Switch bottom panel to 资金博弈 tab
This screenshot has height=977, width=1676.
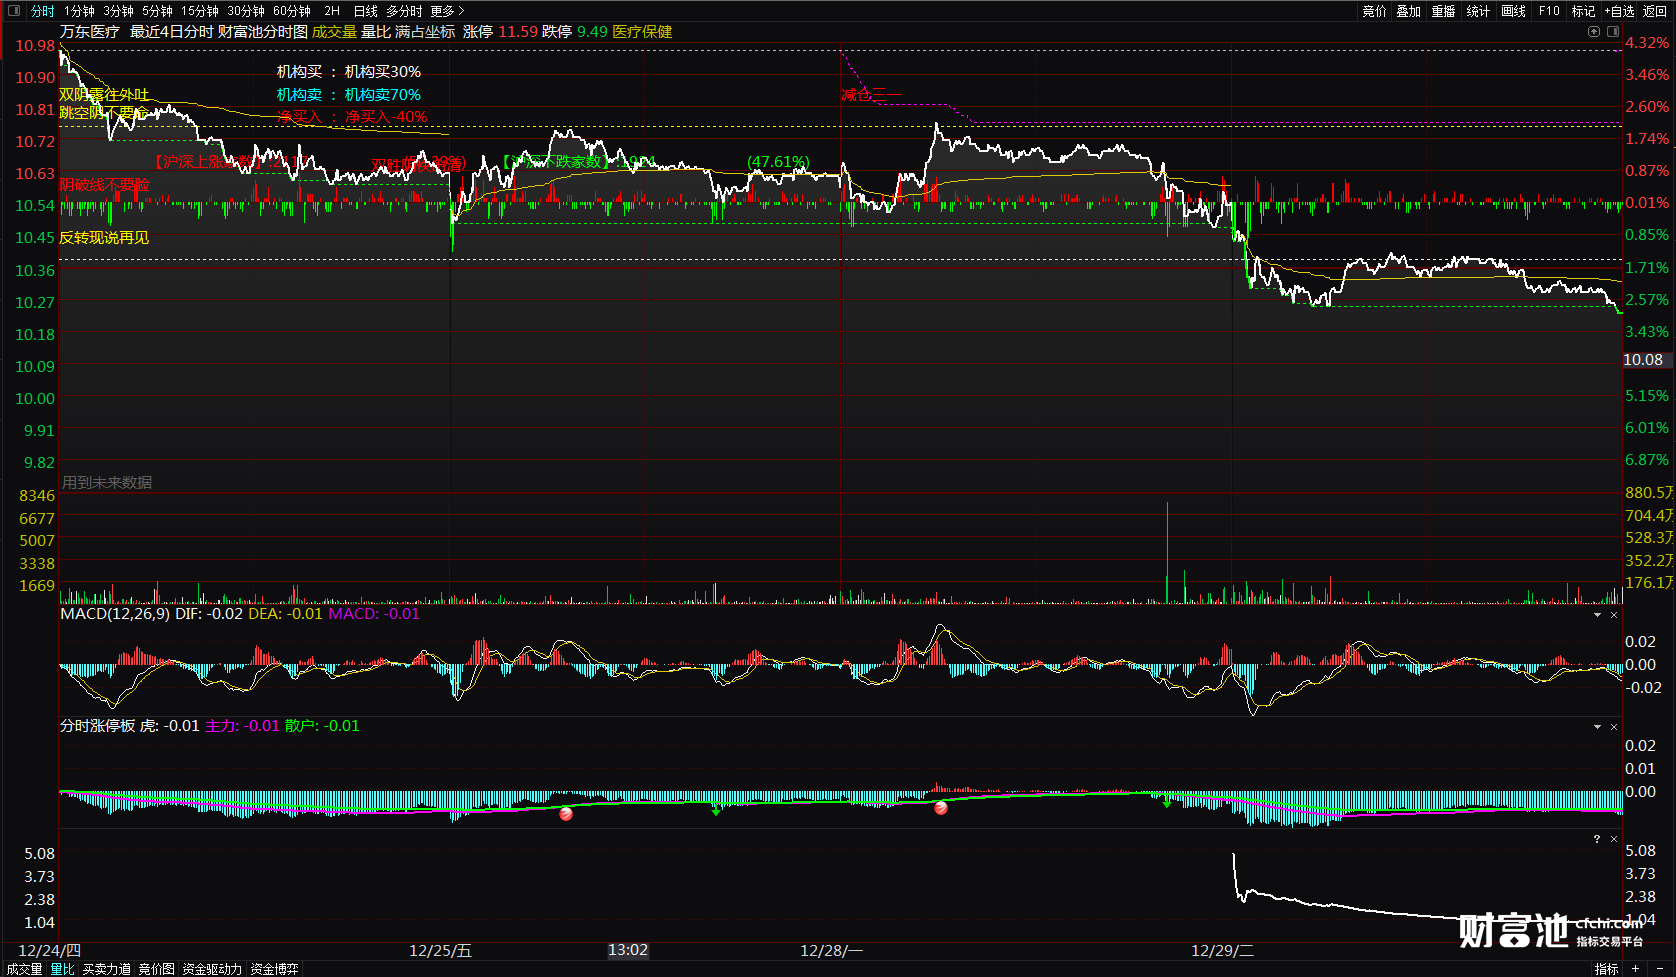point(274,969)
